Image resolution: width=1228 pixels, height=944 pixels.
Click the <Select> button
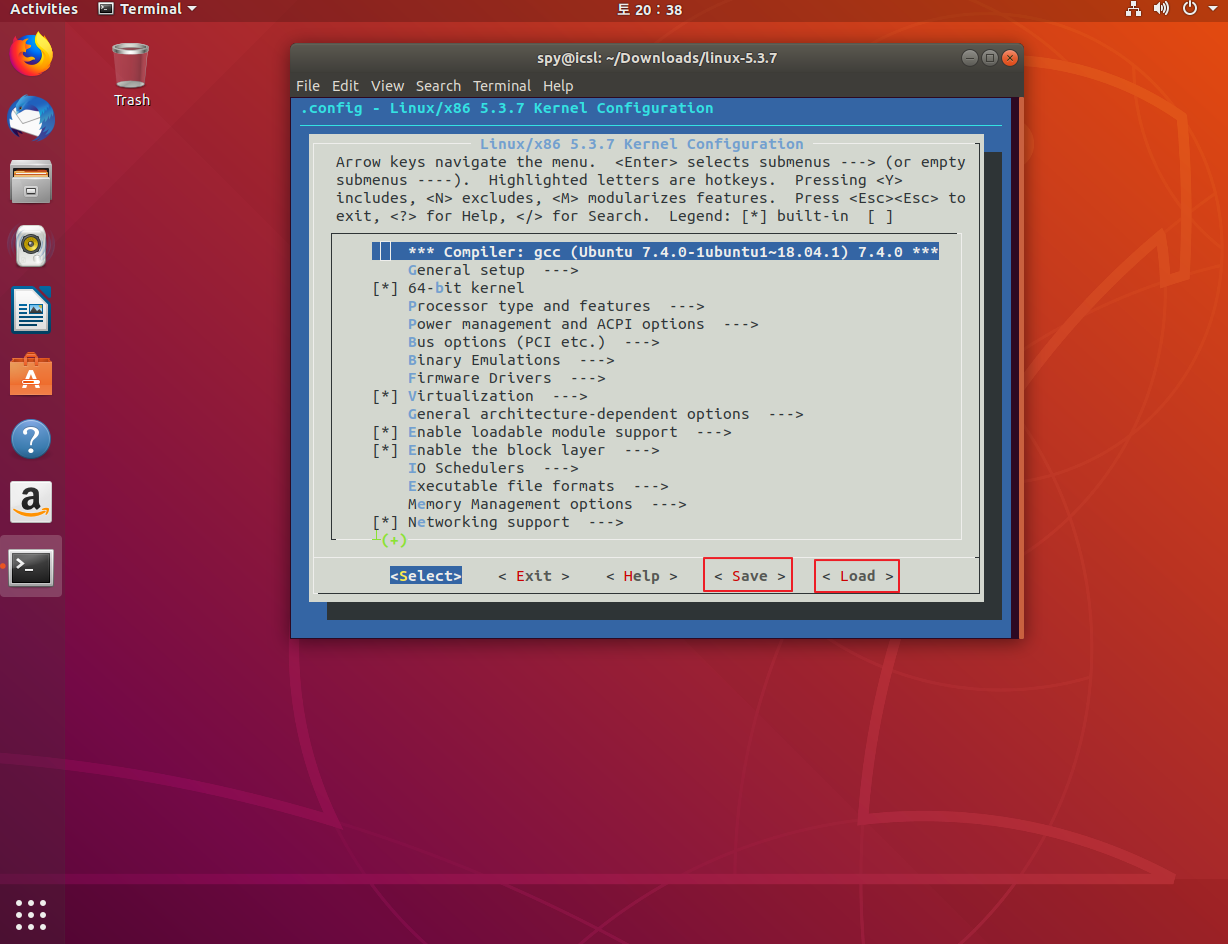426,576
